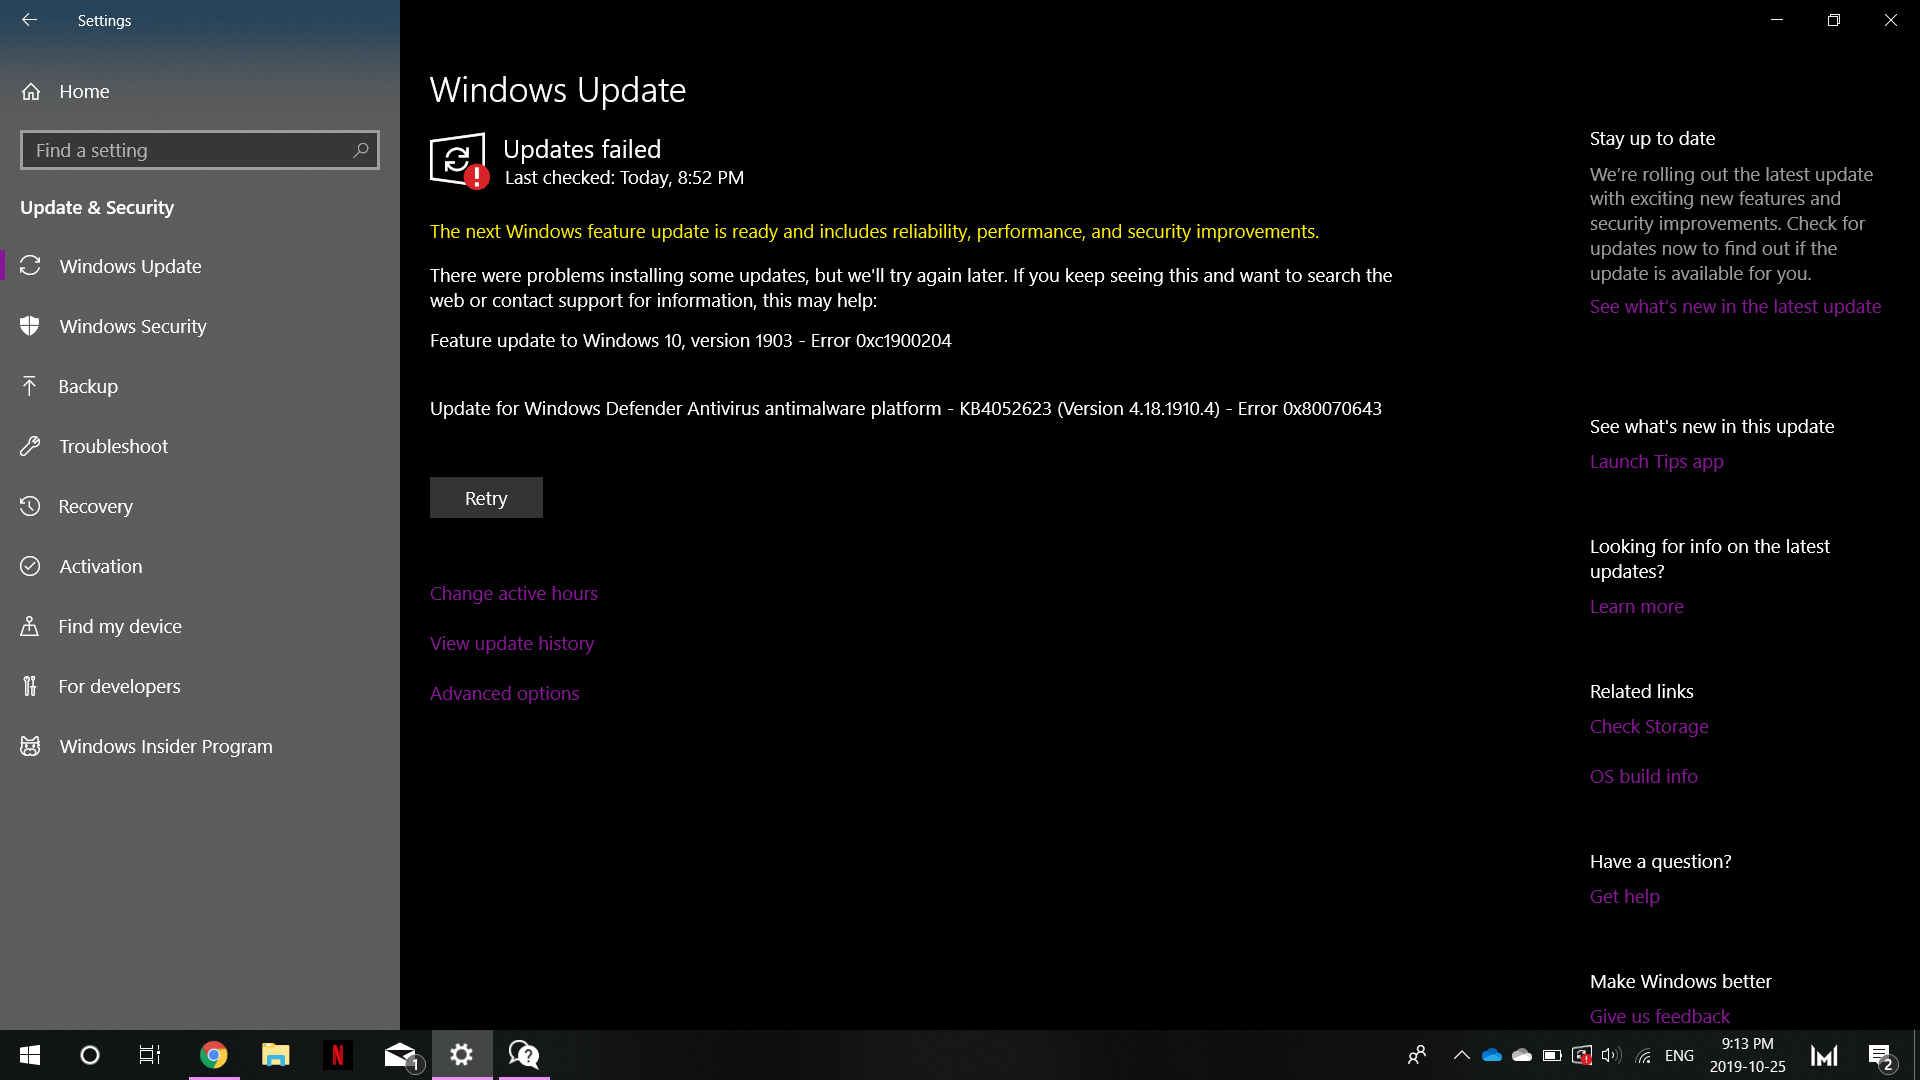1920x1080 pixels.
Task: Open OS build info link
Action: click(x=1643, y=776)
